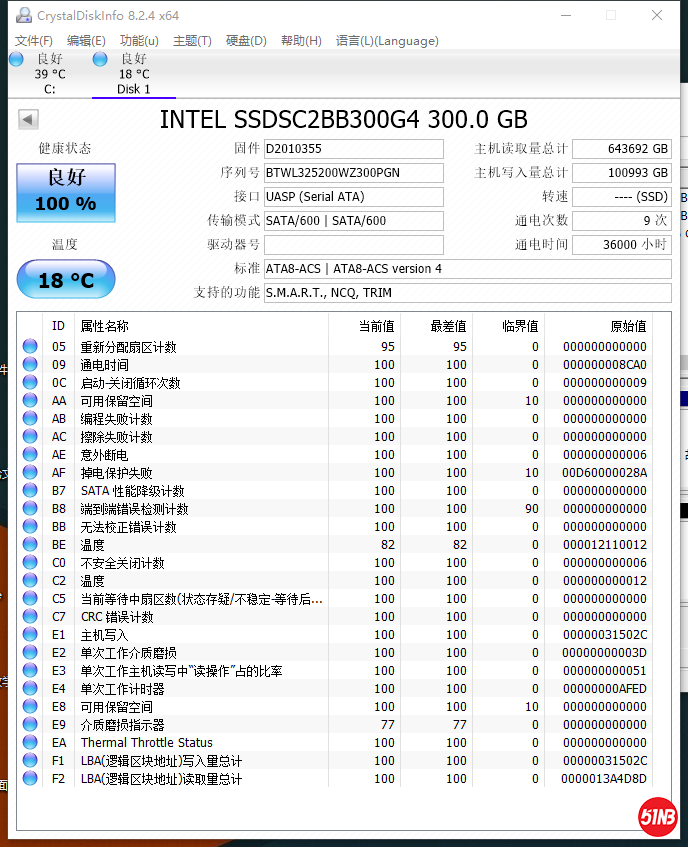Click the serial number field BTWL325200WZ300PGN
688x847 pixels.
[353, 173]
